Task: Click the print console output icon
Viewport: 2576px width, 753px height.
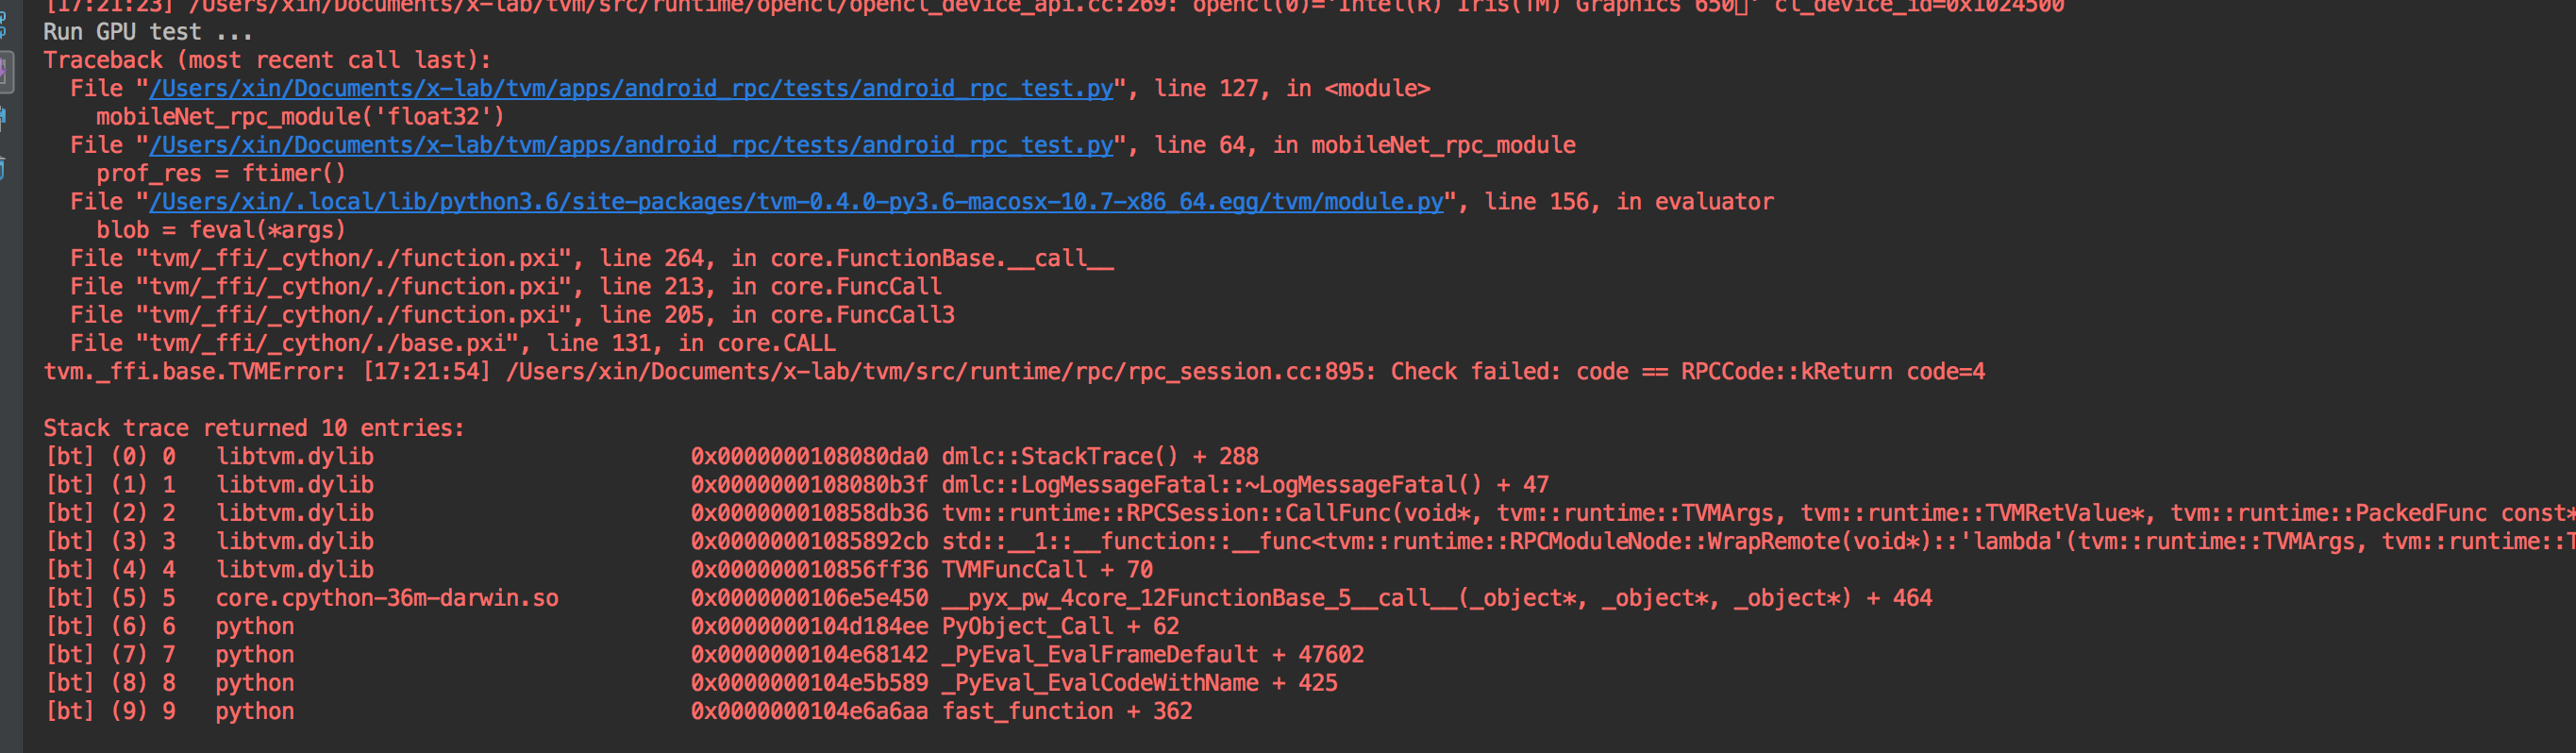Action: pyautogui.click(x=3, y=119)
